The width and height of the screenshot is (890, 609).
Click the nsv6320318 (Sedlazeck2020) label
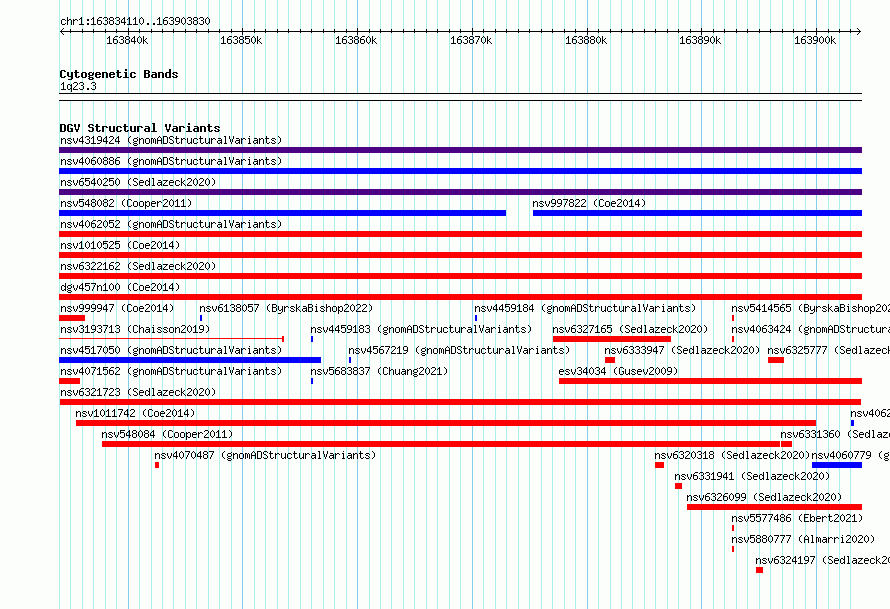click(x=732, y=455)
